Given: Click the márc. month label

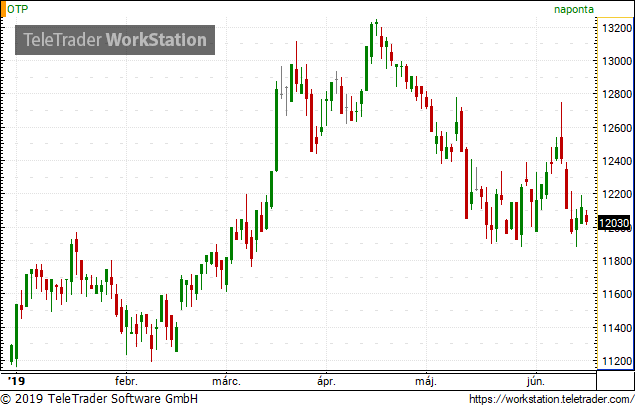Looking at the screenshot, I should [x=226, y=381].
